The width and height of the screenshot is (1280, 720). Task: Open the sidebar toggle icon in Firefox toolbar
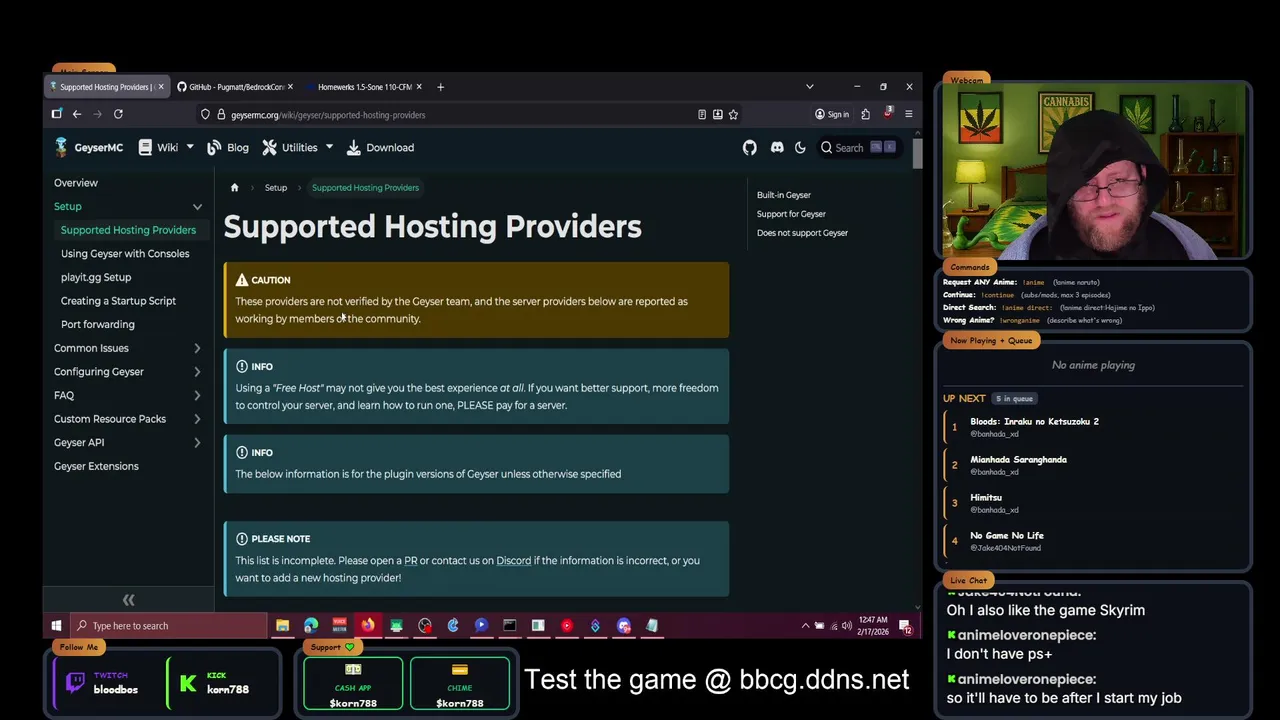pyautogui.click(x=57, y=115)
